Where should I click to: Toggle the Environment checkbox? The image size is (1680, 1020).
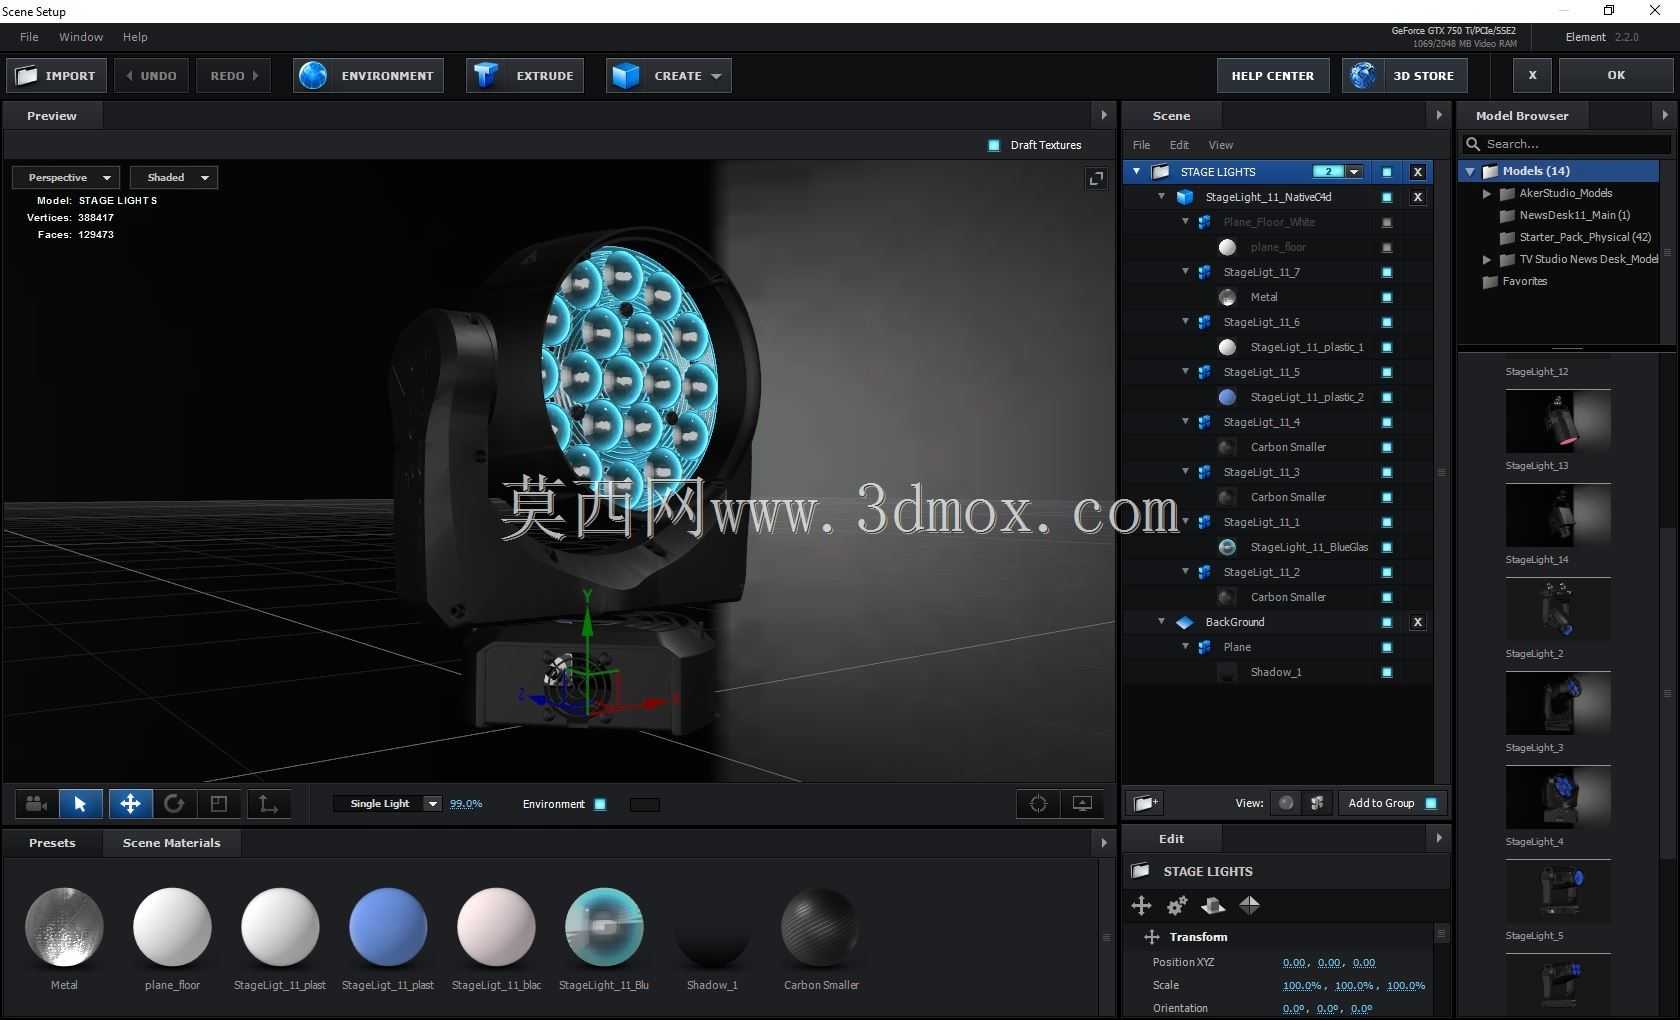tap(600, 804)
